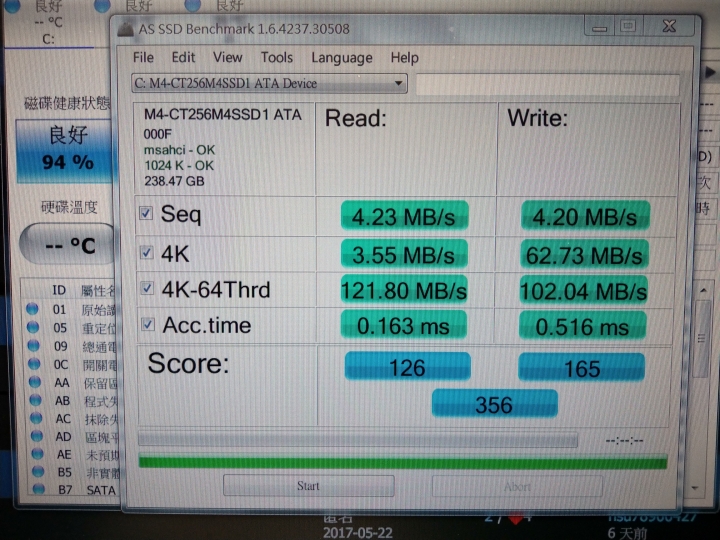Click the Abort button
This screenshot has height=540, width=720.
517,487
